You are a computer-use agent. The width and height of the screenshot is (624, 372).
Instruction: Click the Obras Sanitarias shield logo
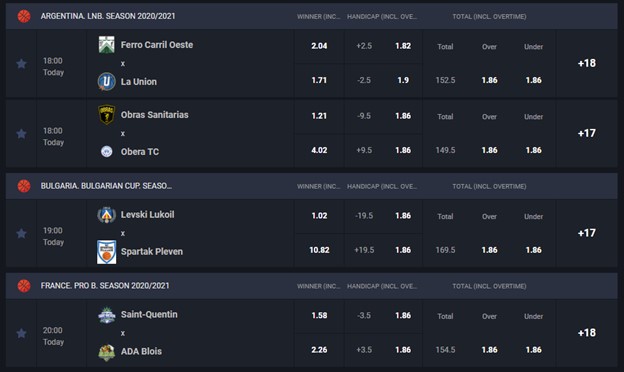tap(107, 115)
